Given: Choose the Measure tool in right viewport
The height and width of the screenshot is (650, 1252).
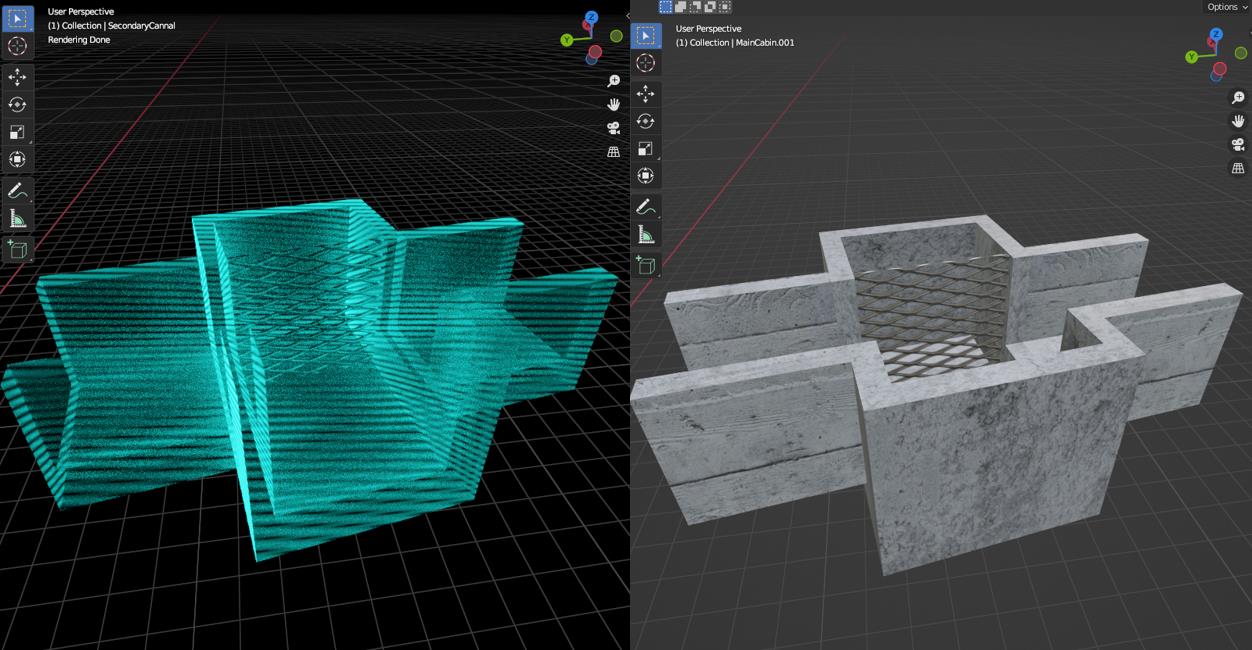Looking at the screenshot, I should click(x=646, y=235).
